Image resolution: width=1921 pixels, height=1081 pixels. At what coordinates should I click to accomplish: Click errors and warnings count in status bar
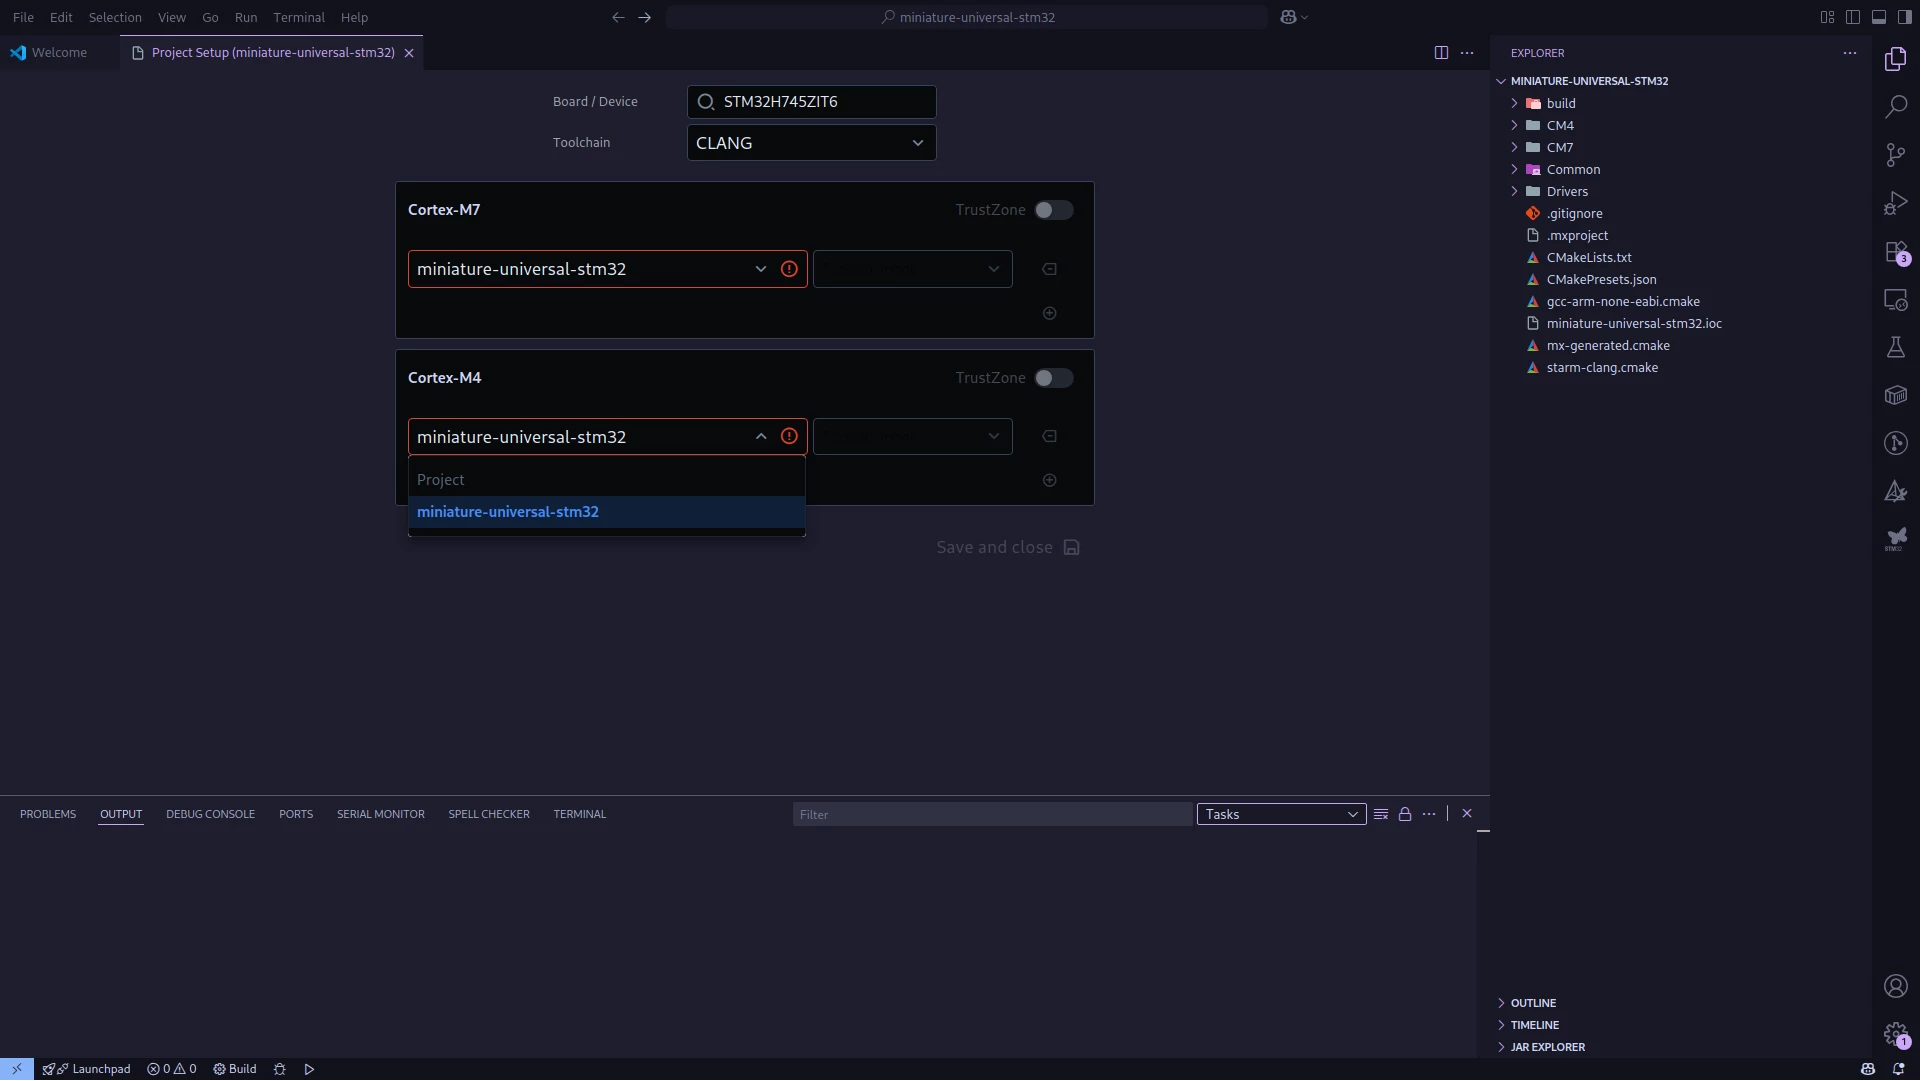(172, 1069)
